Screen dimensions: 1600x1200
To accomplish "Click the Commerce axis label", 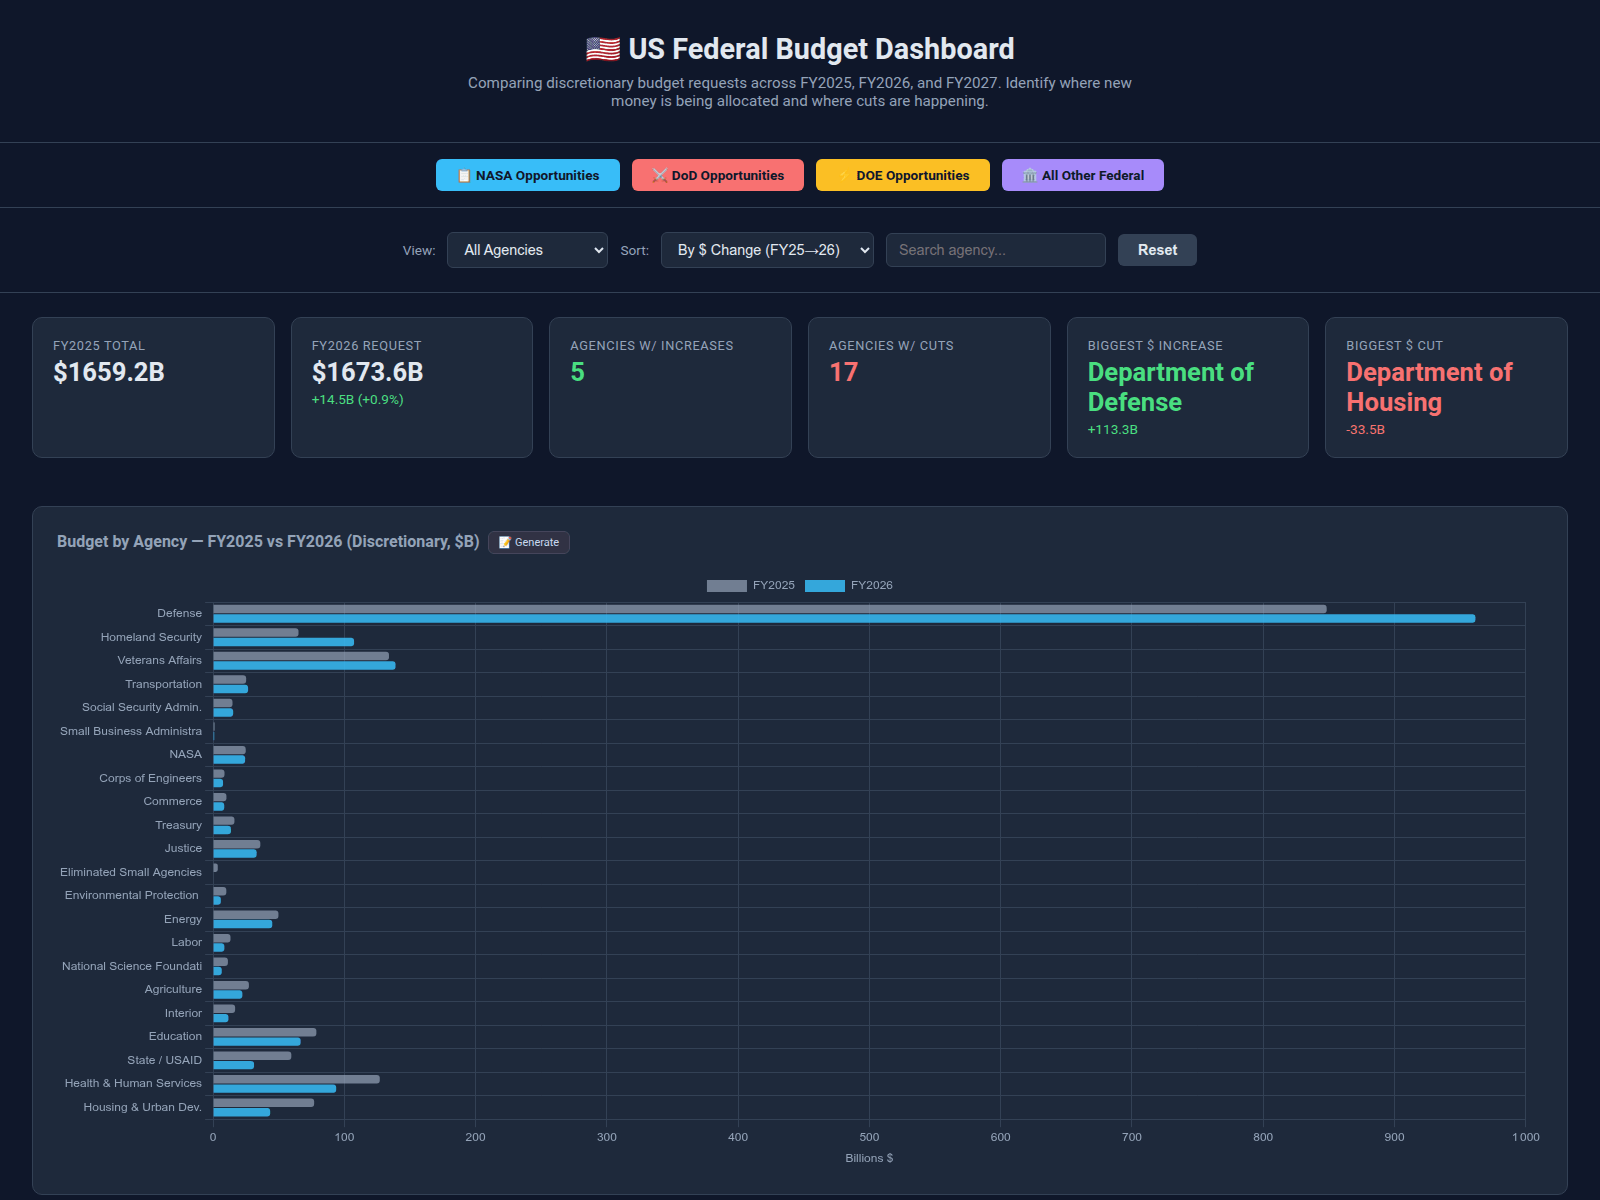I will click(x=172, y=801).
